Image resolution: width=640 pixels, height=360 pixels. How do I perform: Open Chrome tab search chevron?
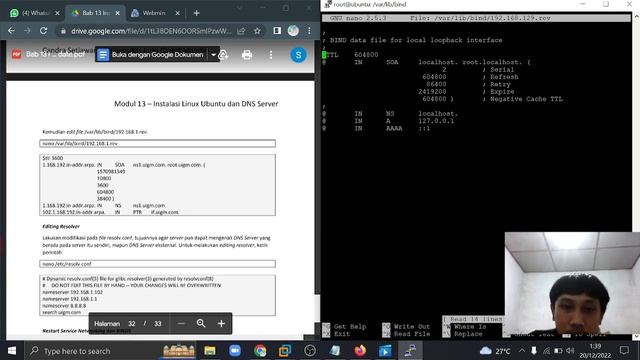(x=240, y=7)
